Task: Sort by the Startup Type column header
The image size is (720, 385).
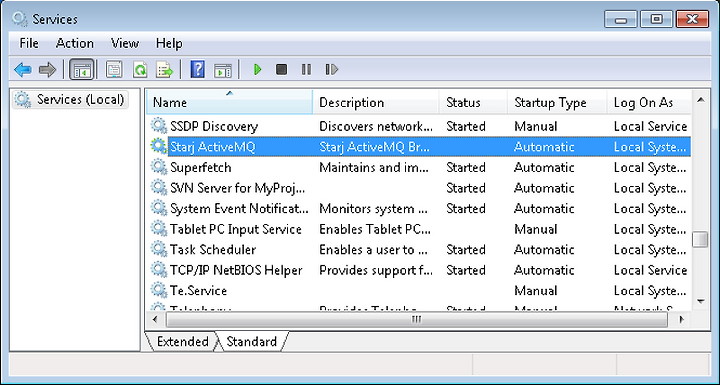Action: [557, 102]
